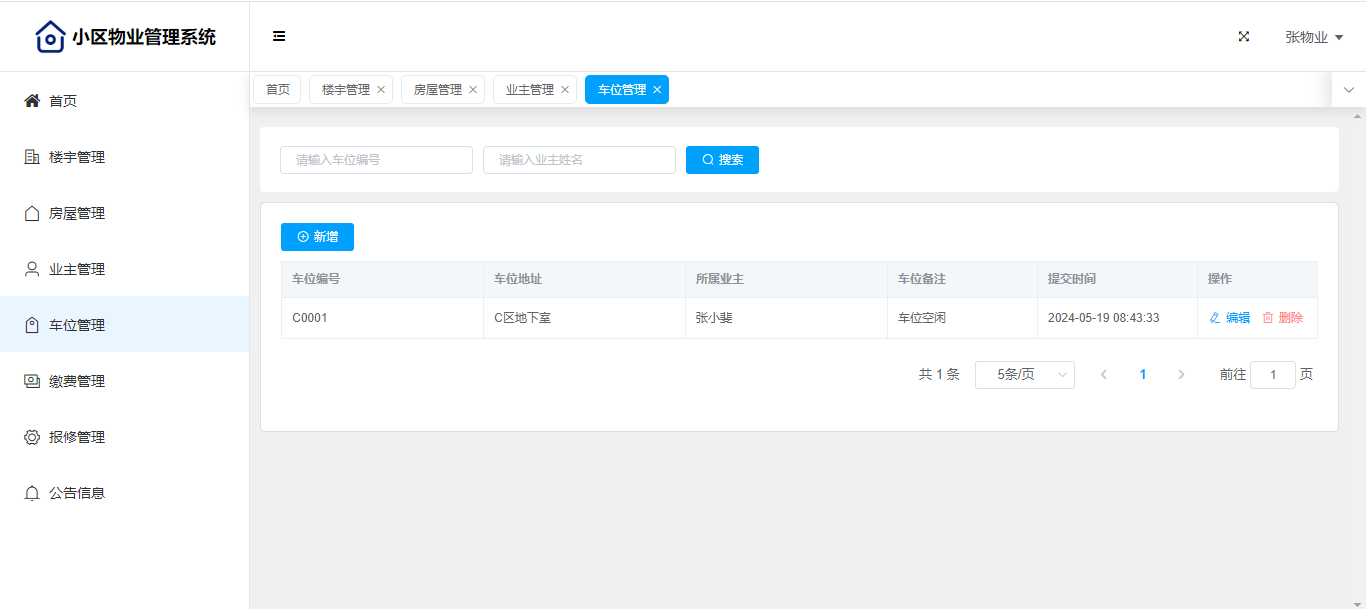1366x609 pixels.
Task: Edit the C0001 parking space row
Action: coord(1230,318)
